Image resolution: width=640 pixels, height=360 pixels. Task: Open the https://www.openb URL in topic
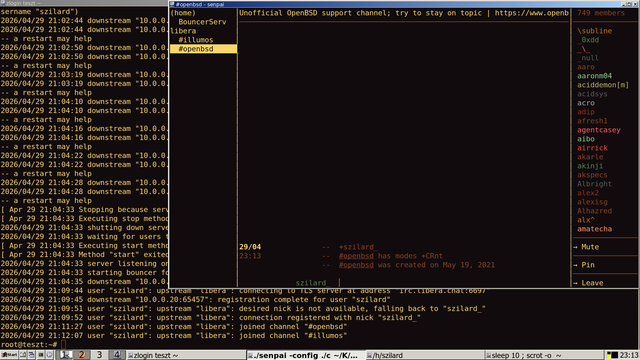531,13
